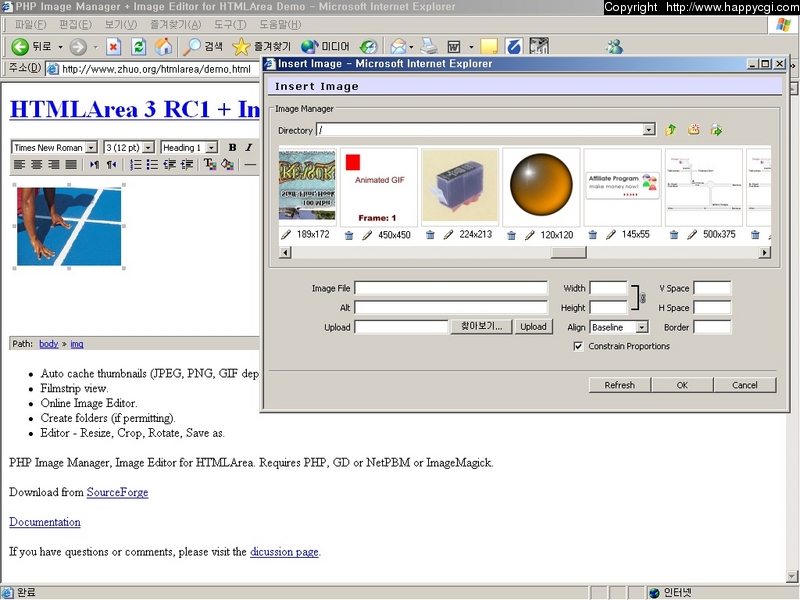Screen dimensions: 800x600
Task: Toggle Constrain Proportions checkbox
Action: point(578,346)
